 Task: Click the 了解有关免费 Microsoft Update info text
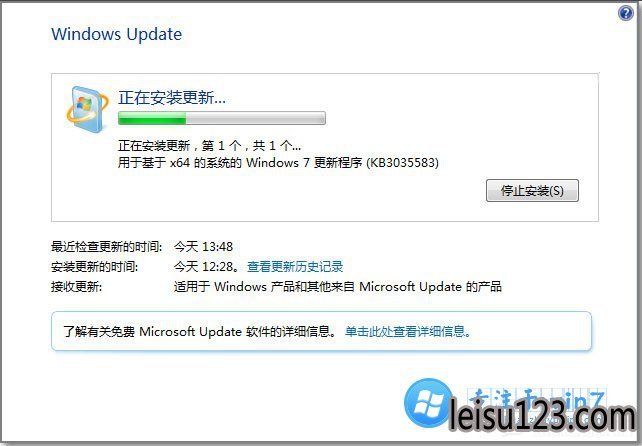(x=200, y=331)
